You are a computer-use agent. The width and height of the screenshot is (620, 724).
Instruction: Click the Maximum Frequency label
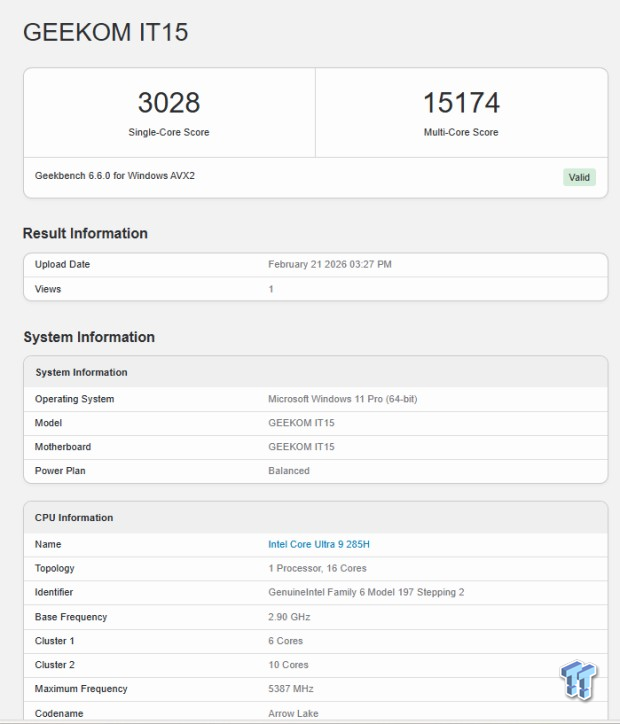click(x=81, y=689)
